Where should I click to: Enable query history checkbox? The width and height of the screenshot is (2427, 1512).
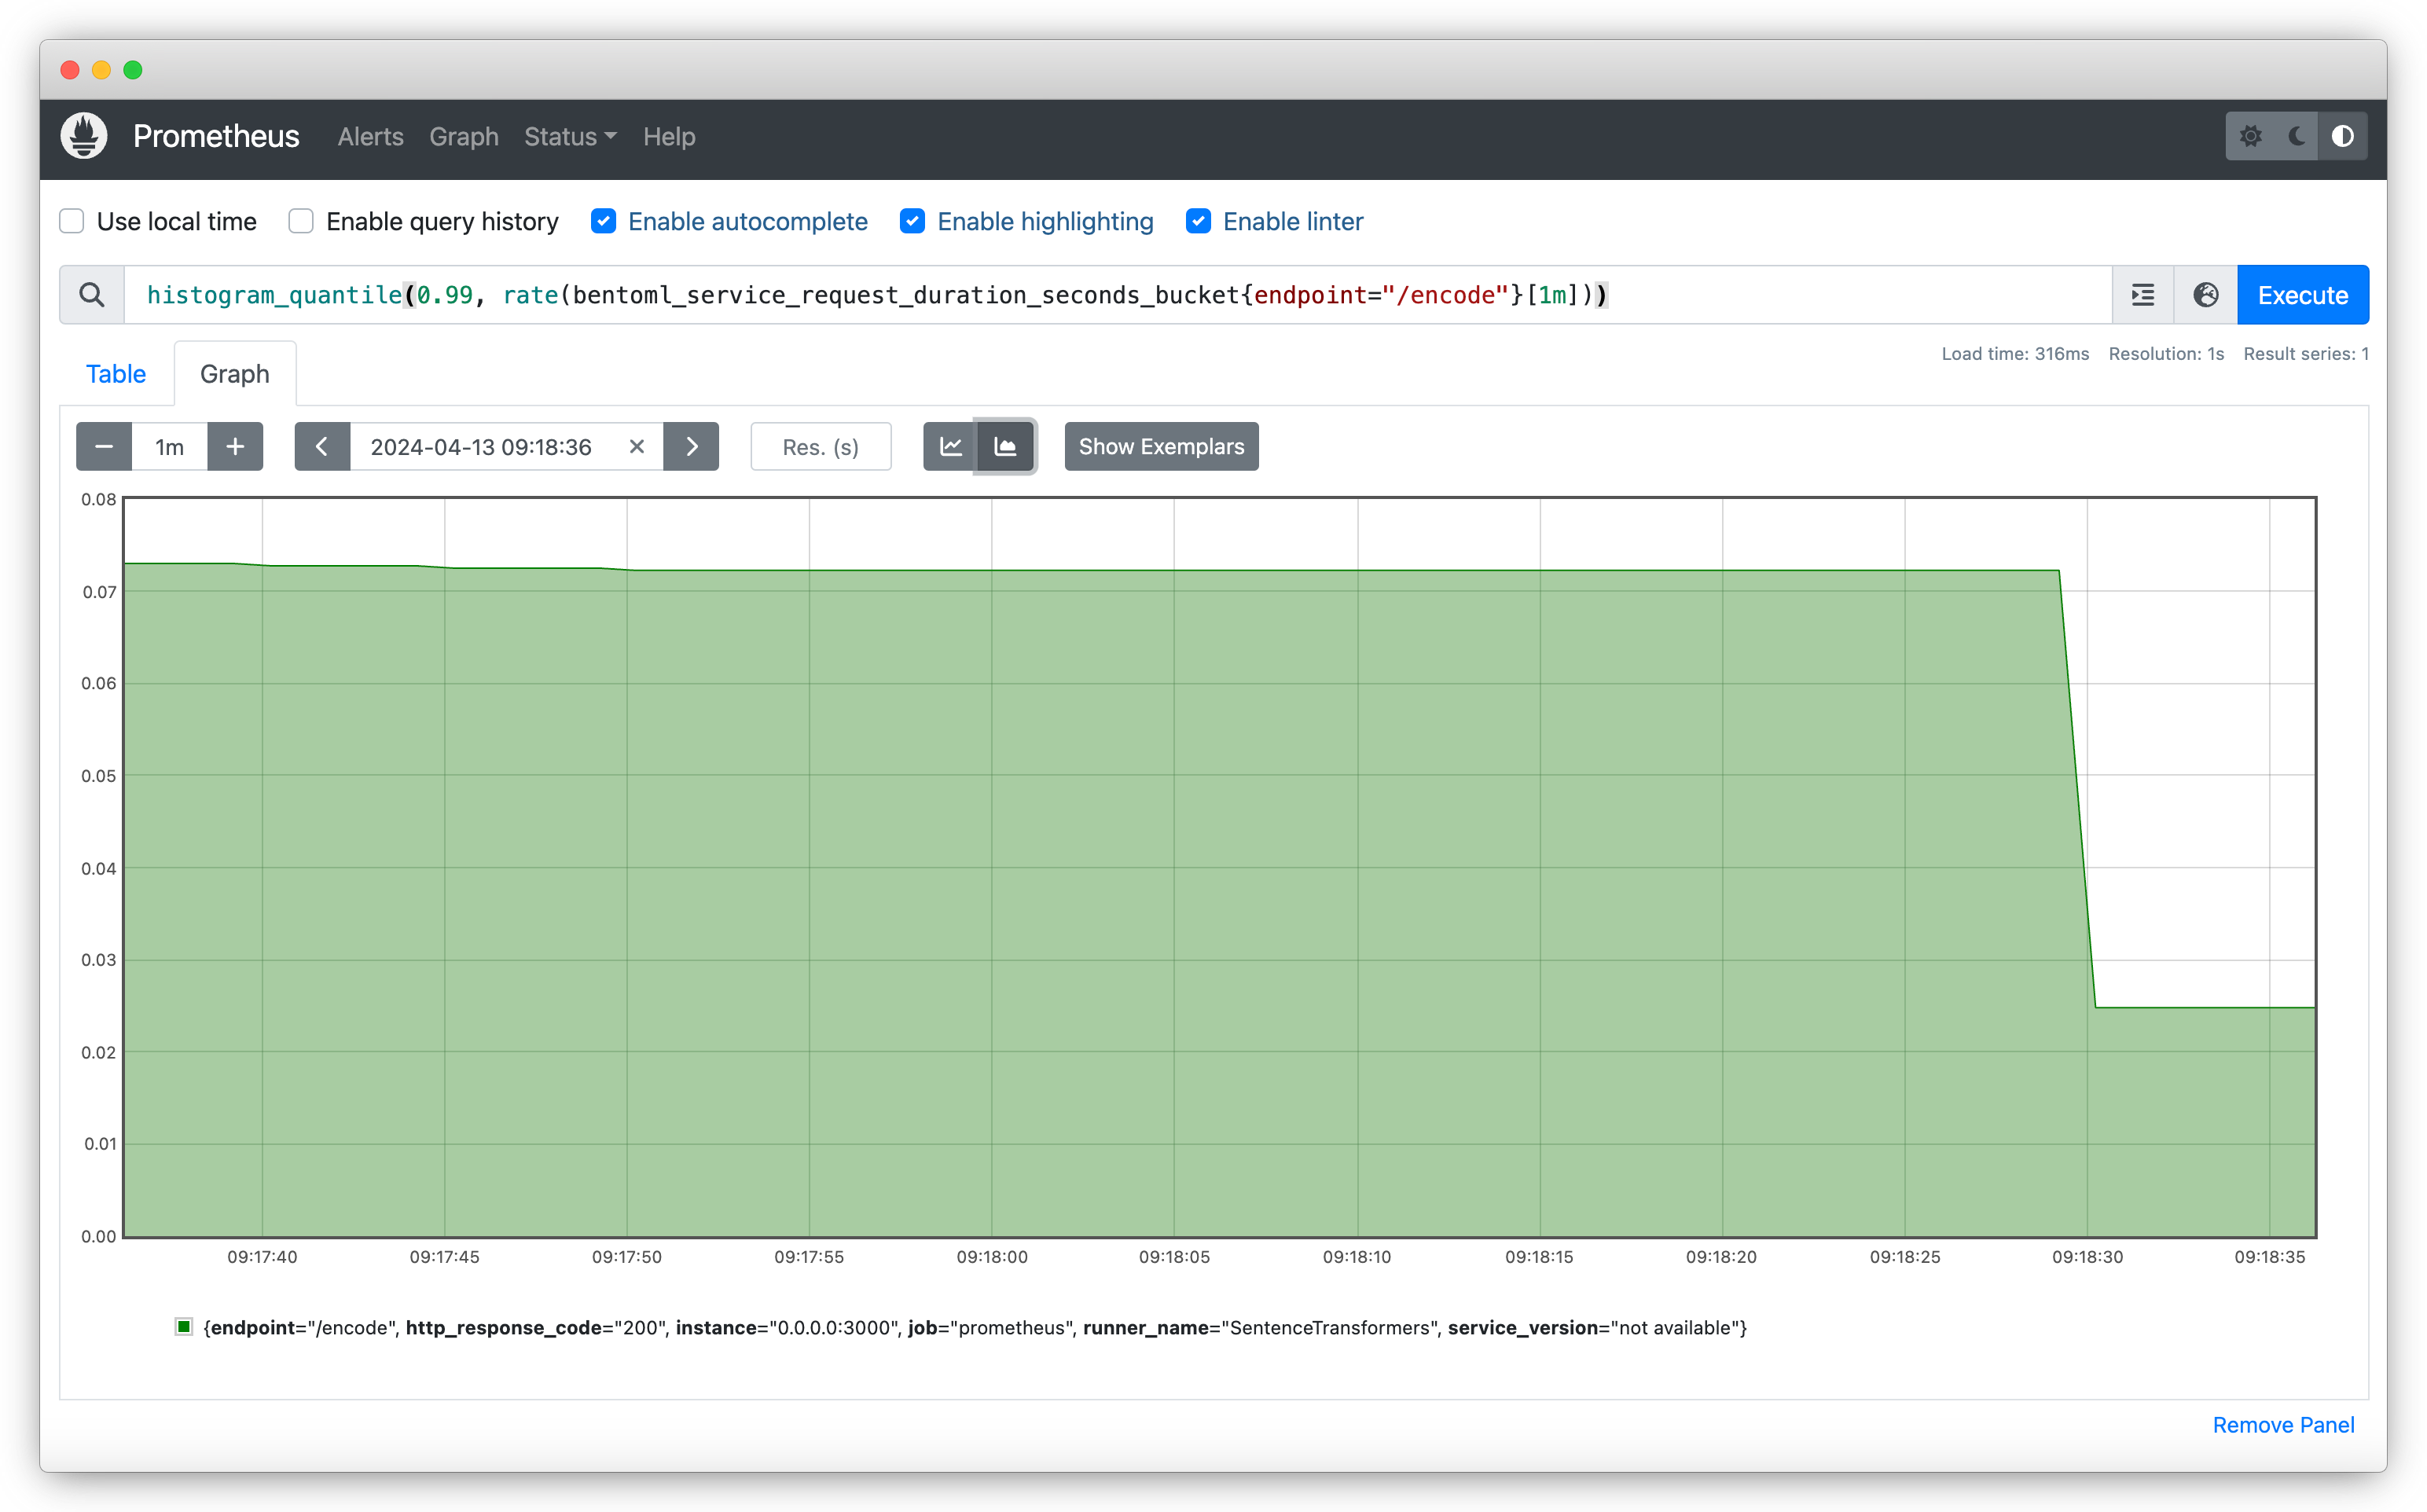tap(301, 221)
